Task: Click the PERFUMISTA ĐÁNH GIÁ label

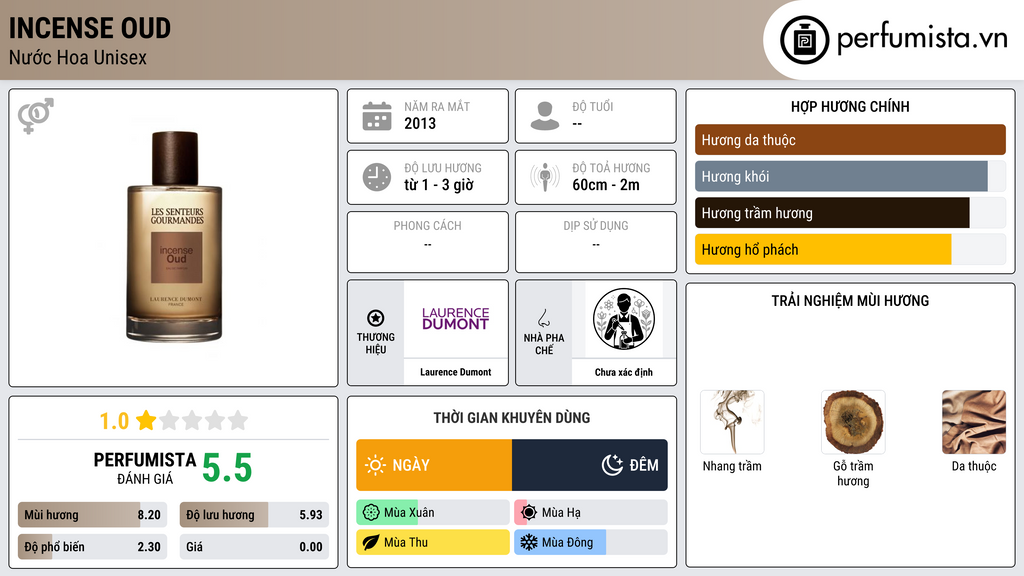Action: pos(145,468)
